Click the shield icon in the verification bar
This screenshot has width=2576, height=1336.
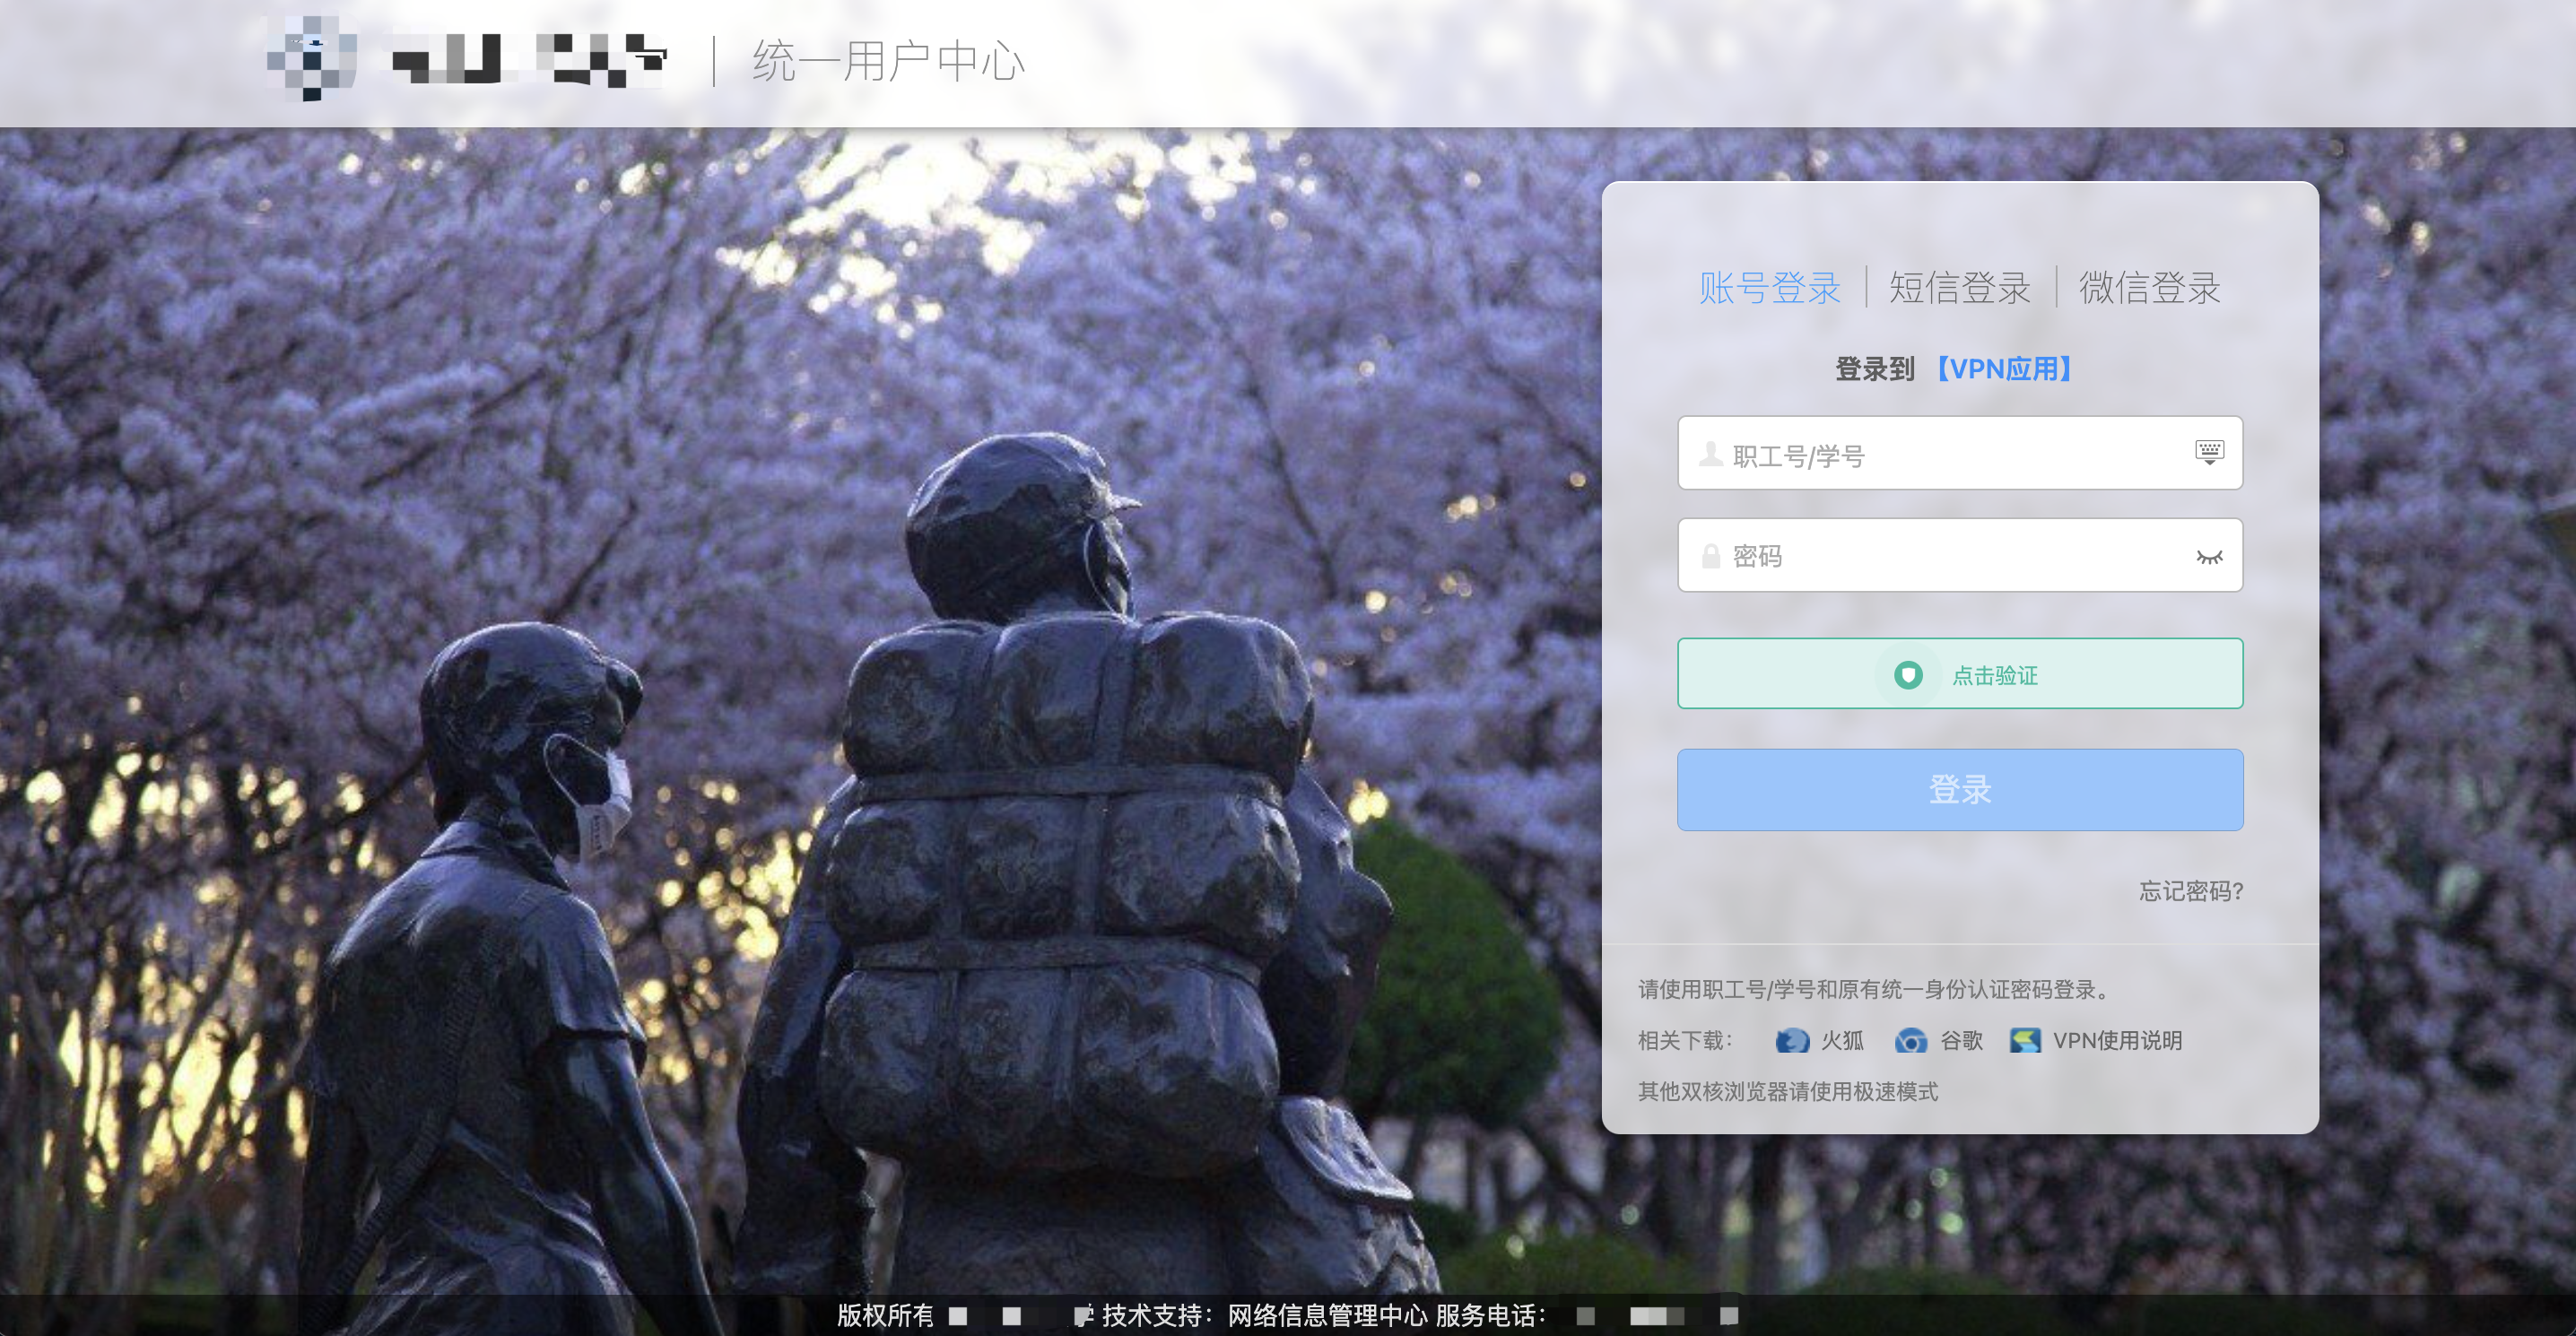coord(1908,675)
